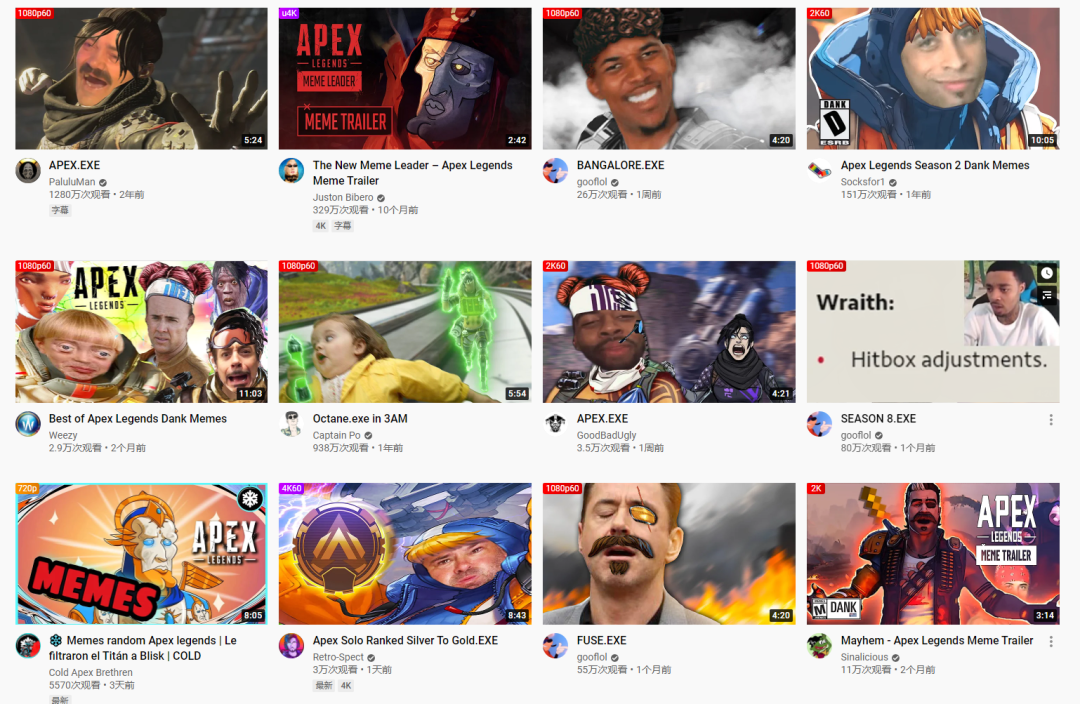1080x704 pixels.
Task: Visit PaluluMan channel name link
Action: (x=72, y=182)
